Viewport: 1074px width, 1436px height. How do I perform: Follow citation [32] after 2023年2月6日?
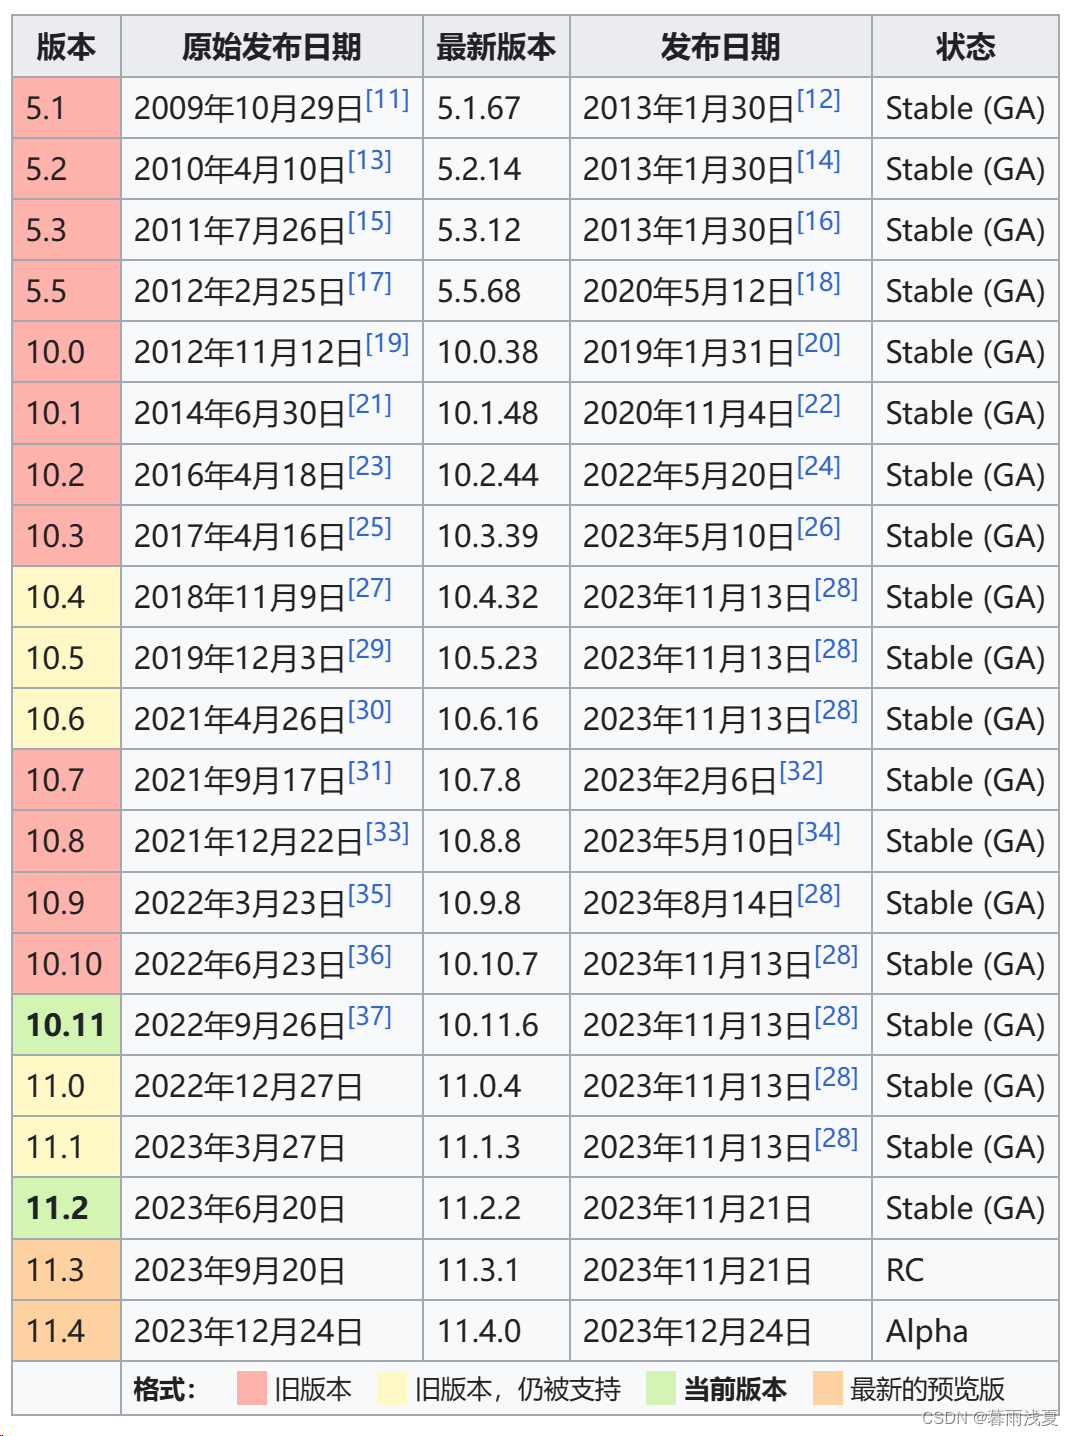click(x=801, y=771)
